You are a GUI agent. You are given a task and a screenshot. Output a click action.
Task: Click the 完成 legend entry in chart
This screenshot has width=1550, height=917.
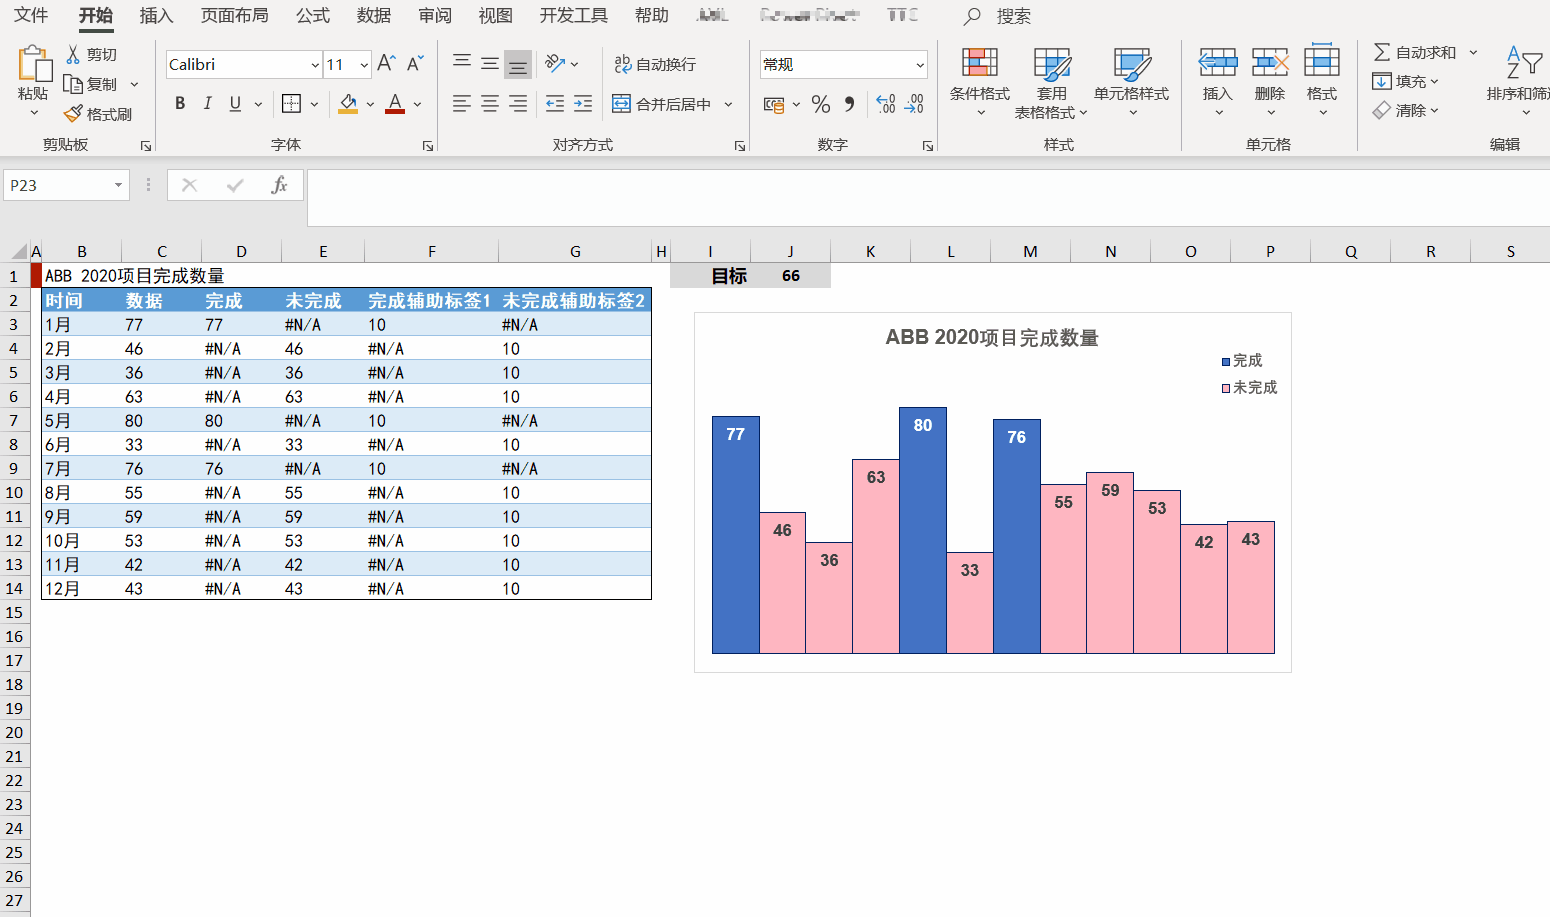pos(1242,360)
